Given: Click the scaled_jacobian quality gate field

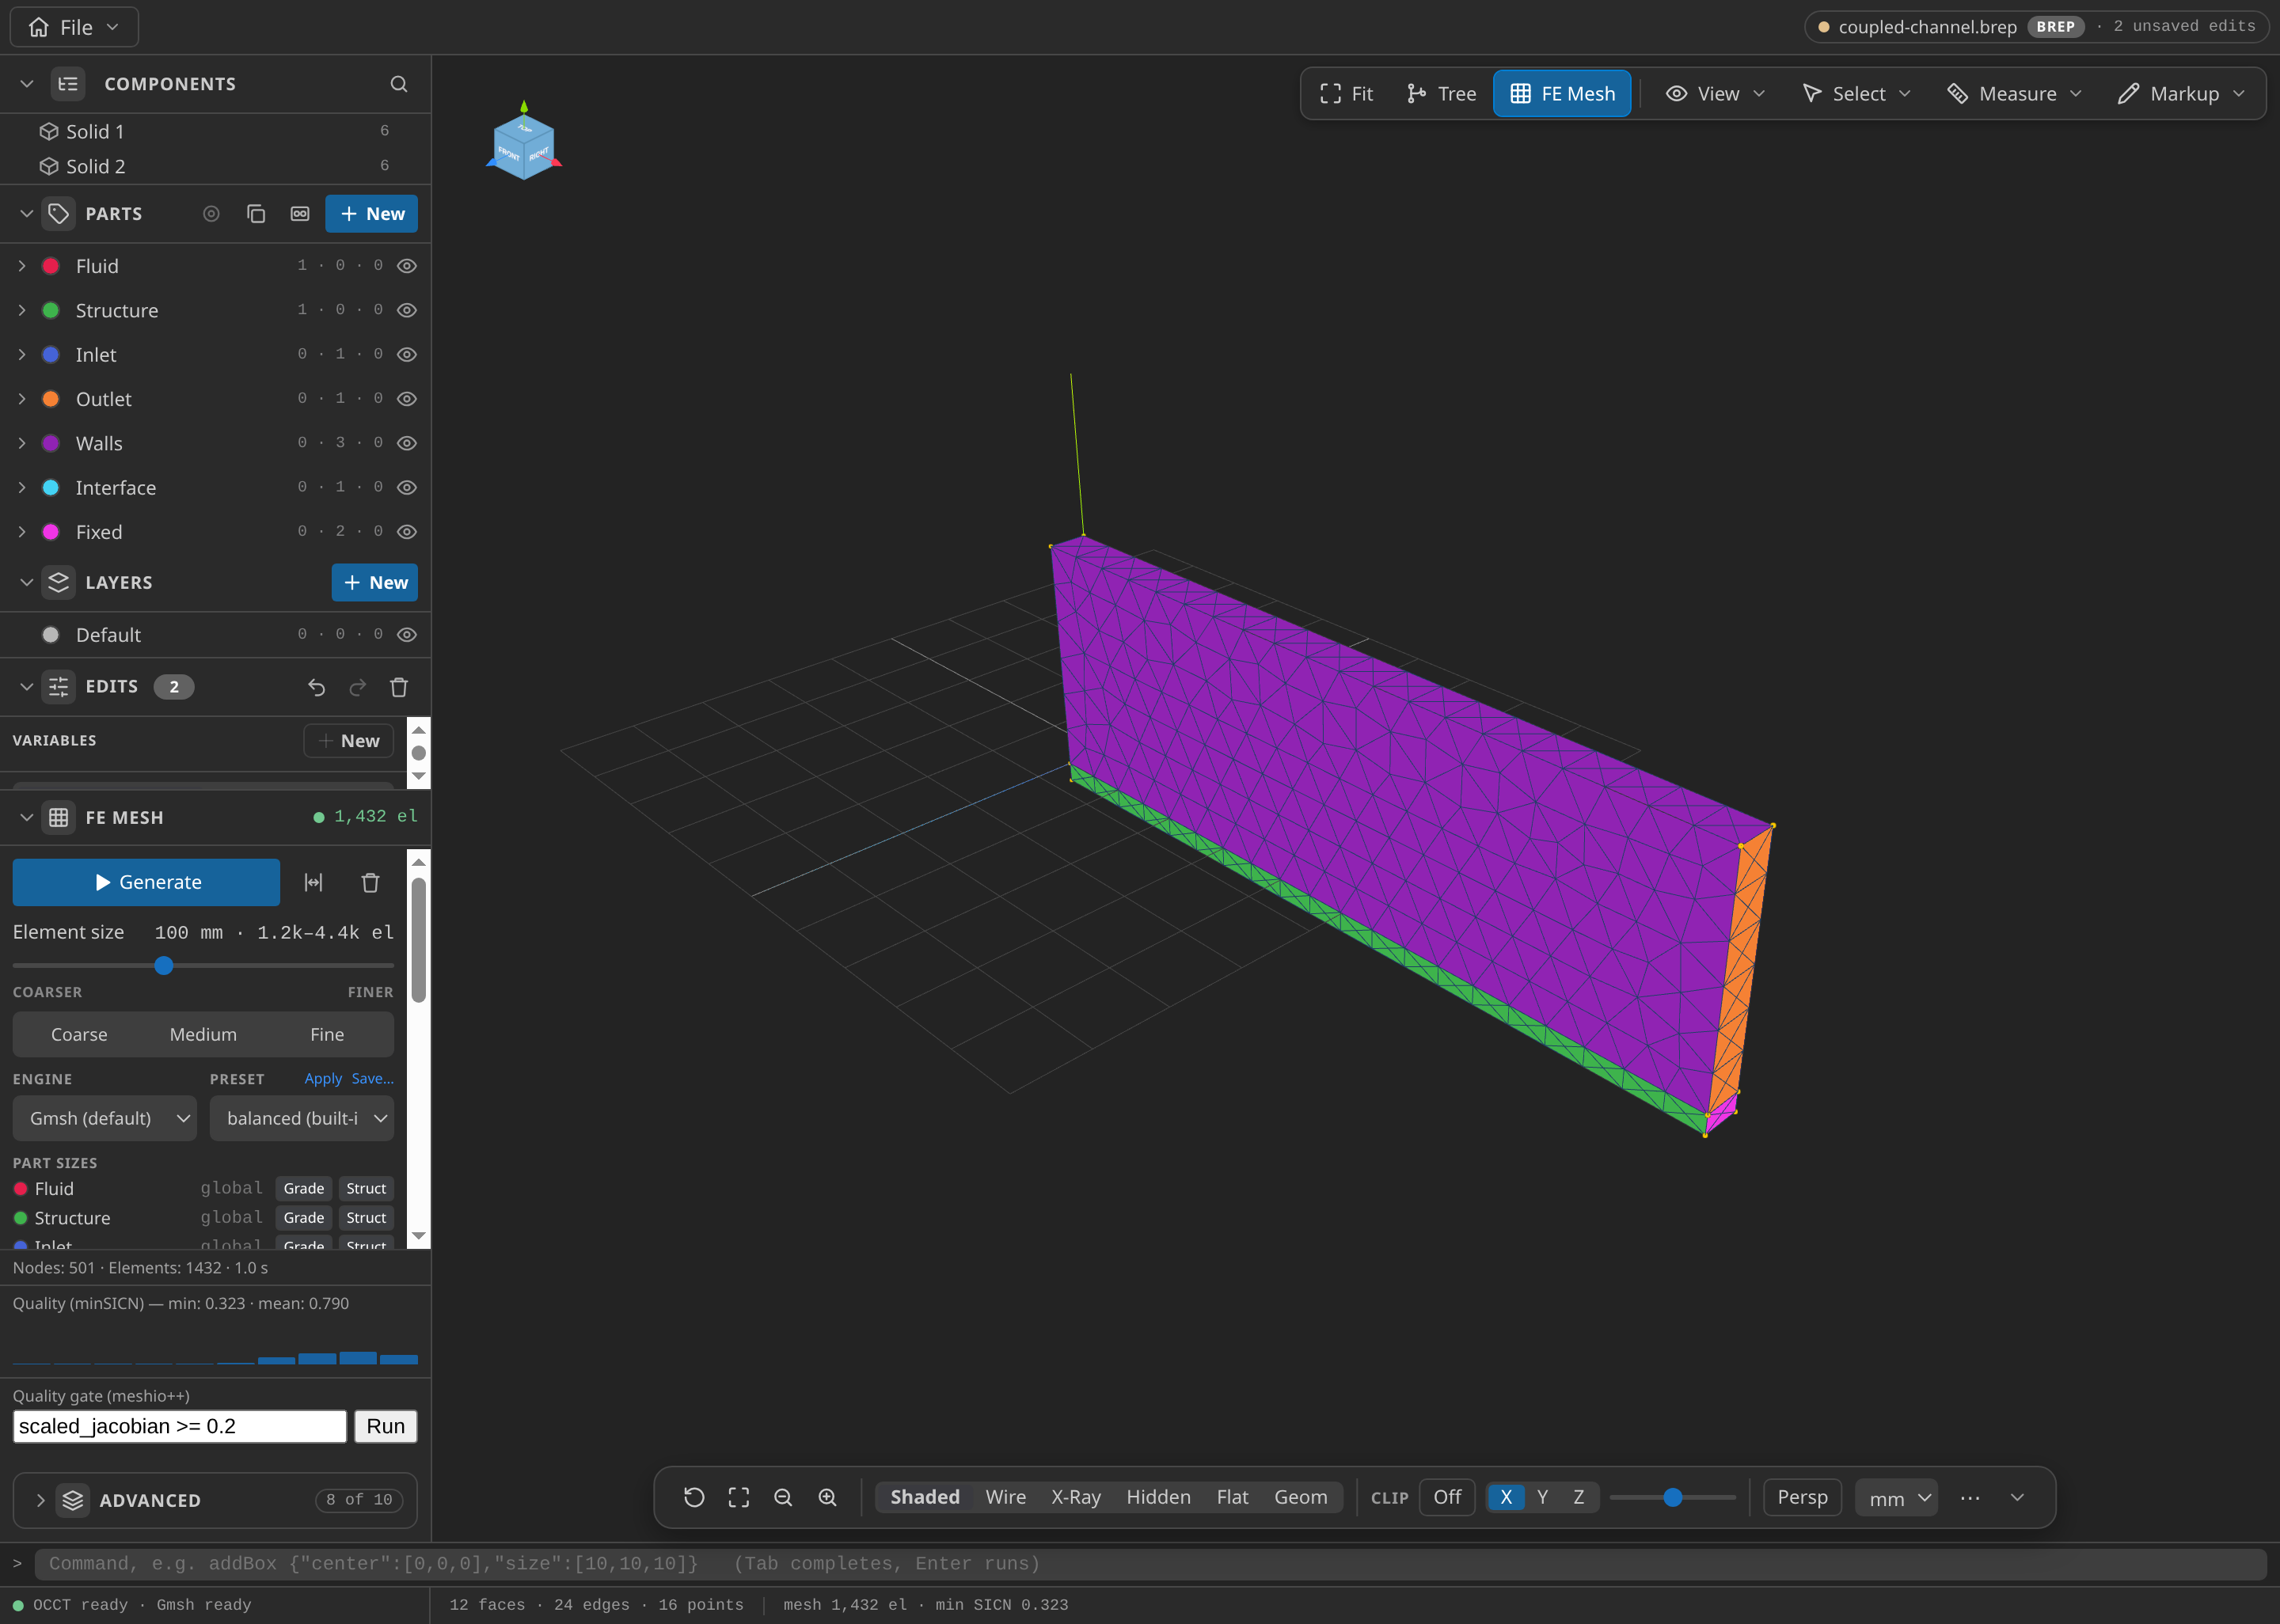Looking at the screenshot, I should tap(180, 1426).
